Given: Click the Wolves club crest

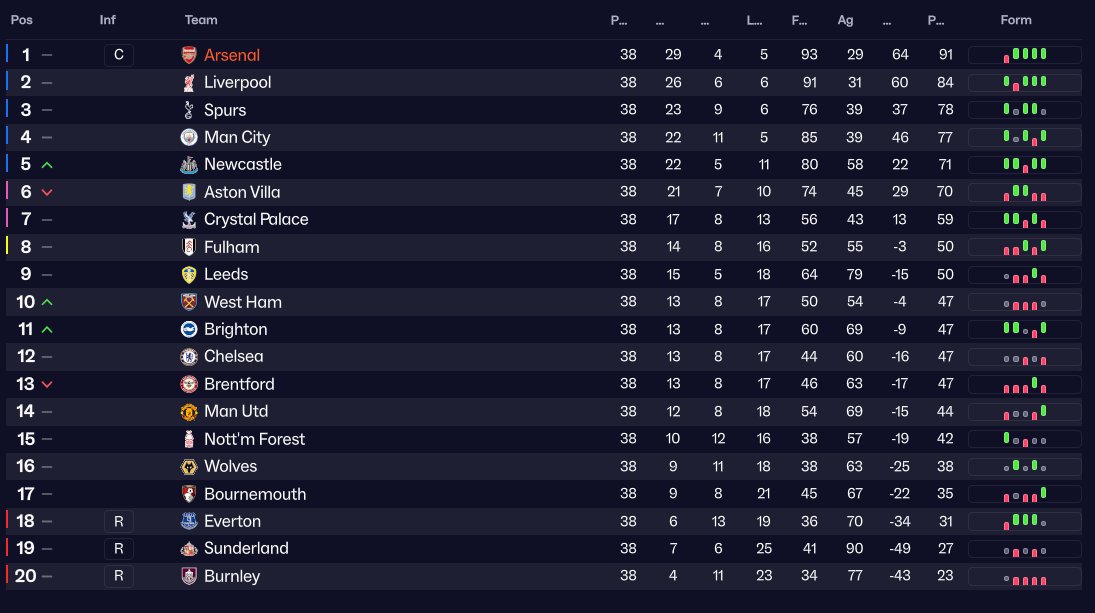Looking at the screenshot, I should [x=189, y=467].
